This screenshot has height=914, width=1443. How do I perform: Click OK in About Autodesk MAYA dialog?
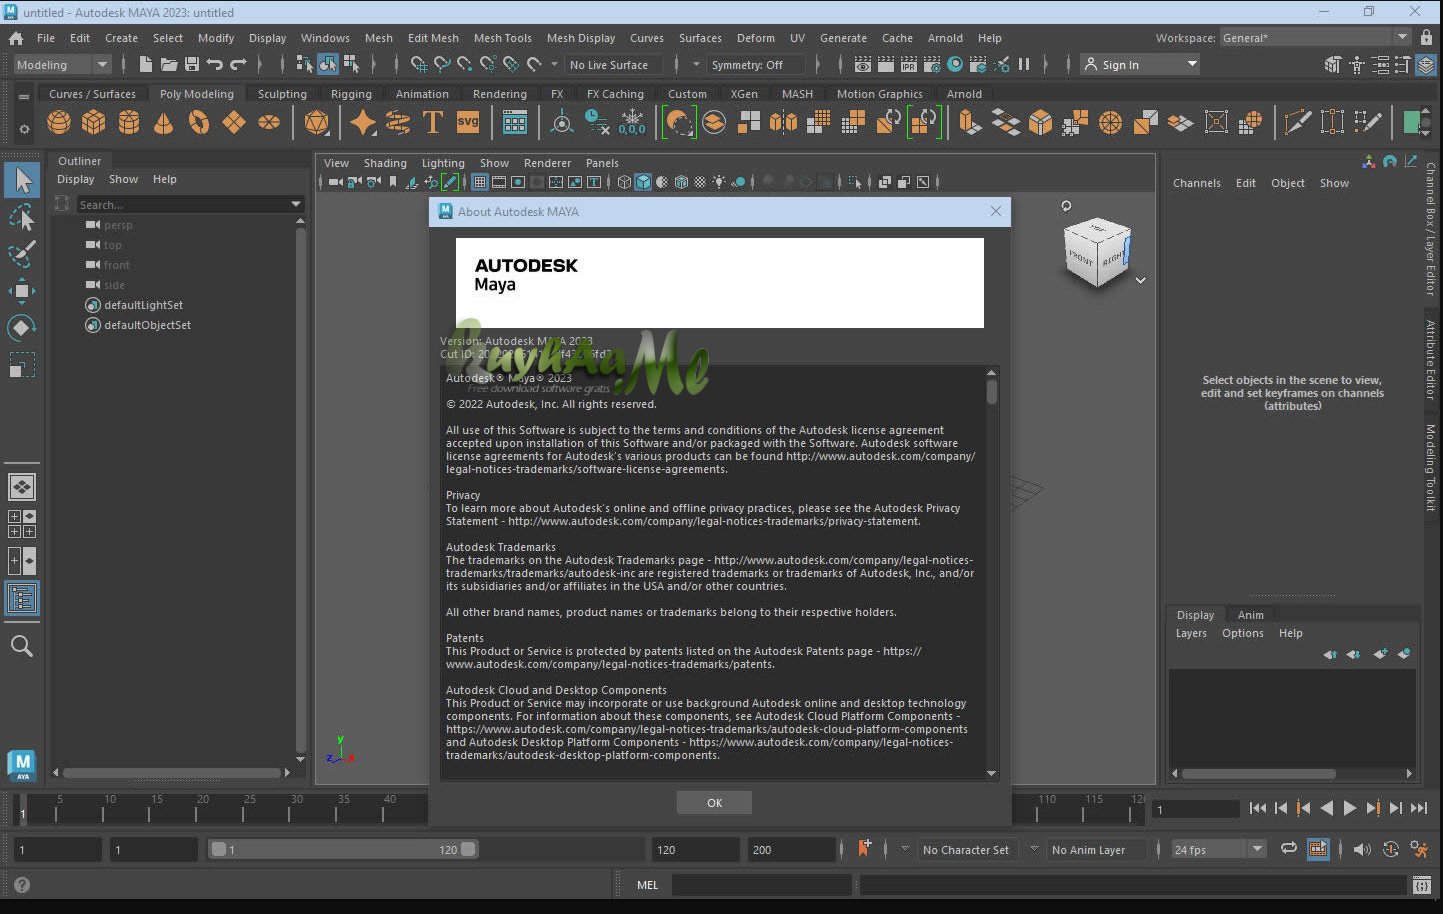[x=714, y=802]
